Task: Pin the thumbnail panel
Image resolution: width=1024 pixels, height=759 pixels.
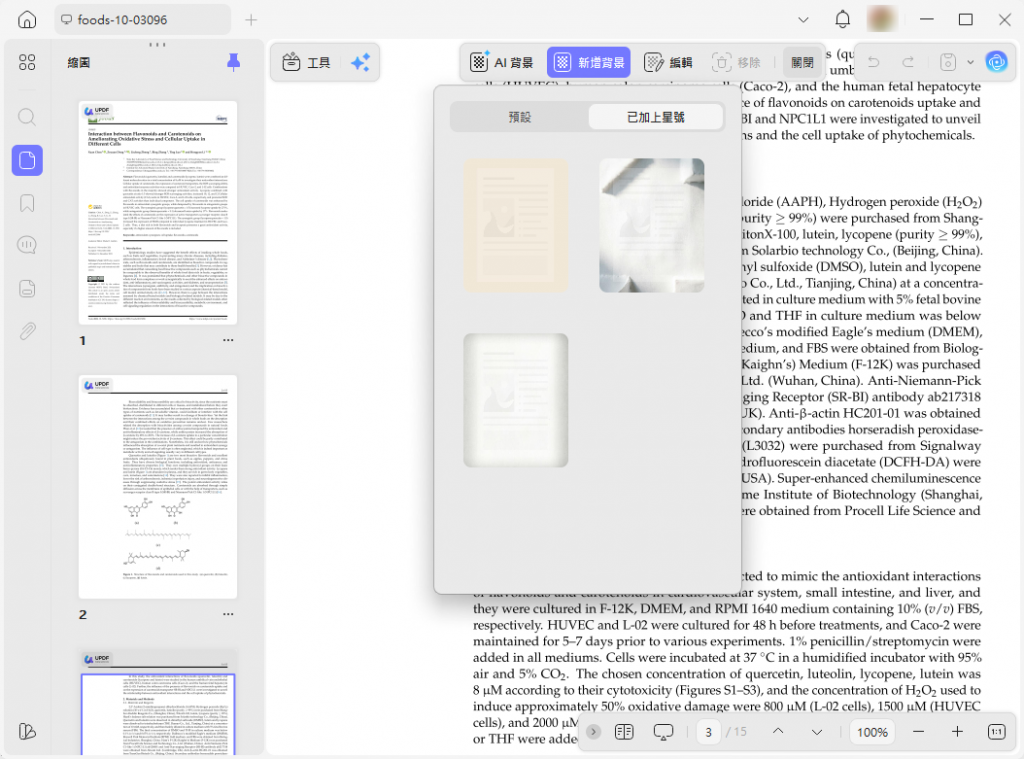Action: [233, 62]
